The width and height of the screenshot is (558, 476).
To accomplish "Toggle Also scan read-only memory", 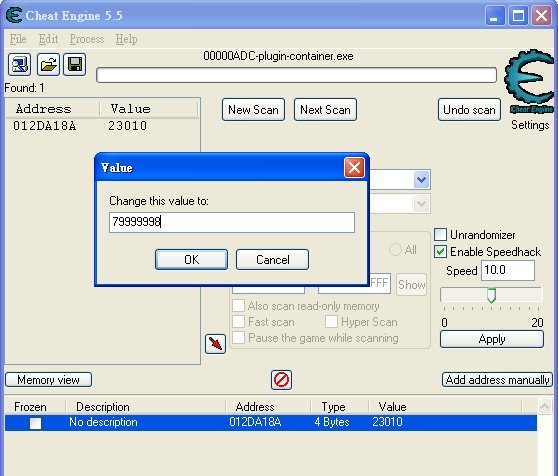I will tap(238, 306).
